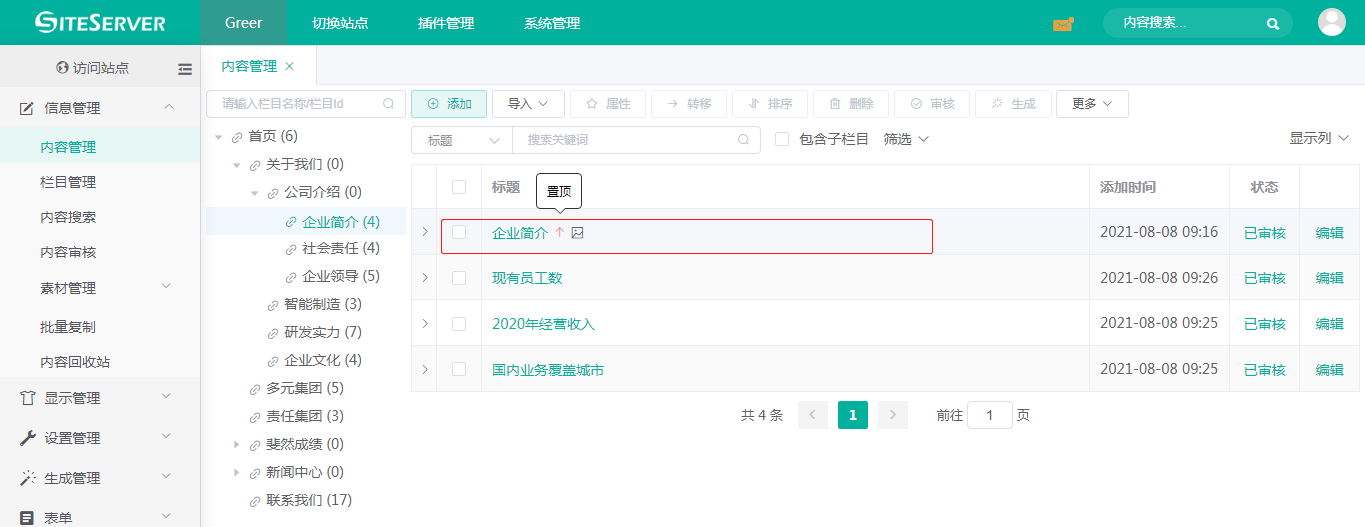Image resolution: width=1365 pixels, height=527 pixels.
Task: Click the image icon beside 企业简介 title
Action: (577, 233)
